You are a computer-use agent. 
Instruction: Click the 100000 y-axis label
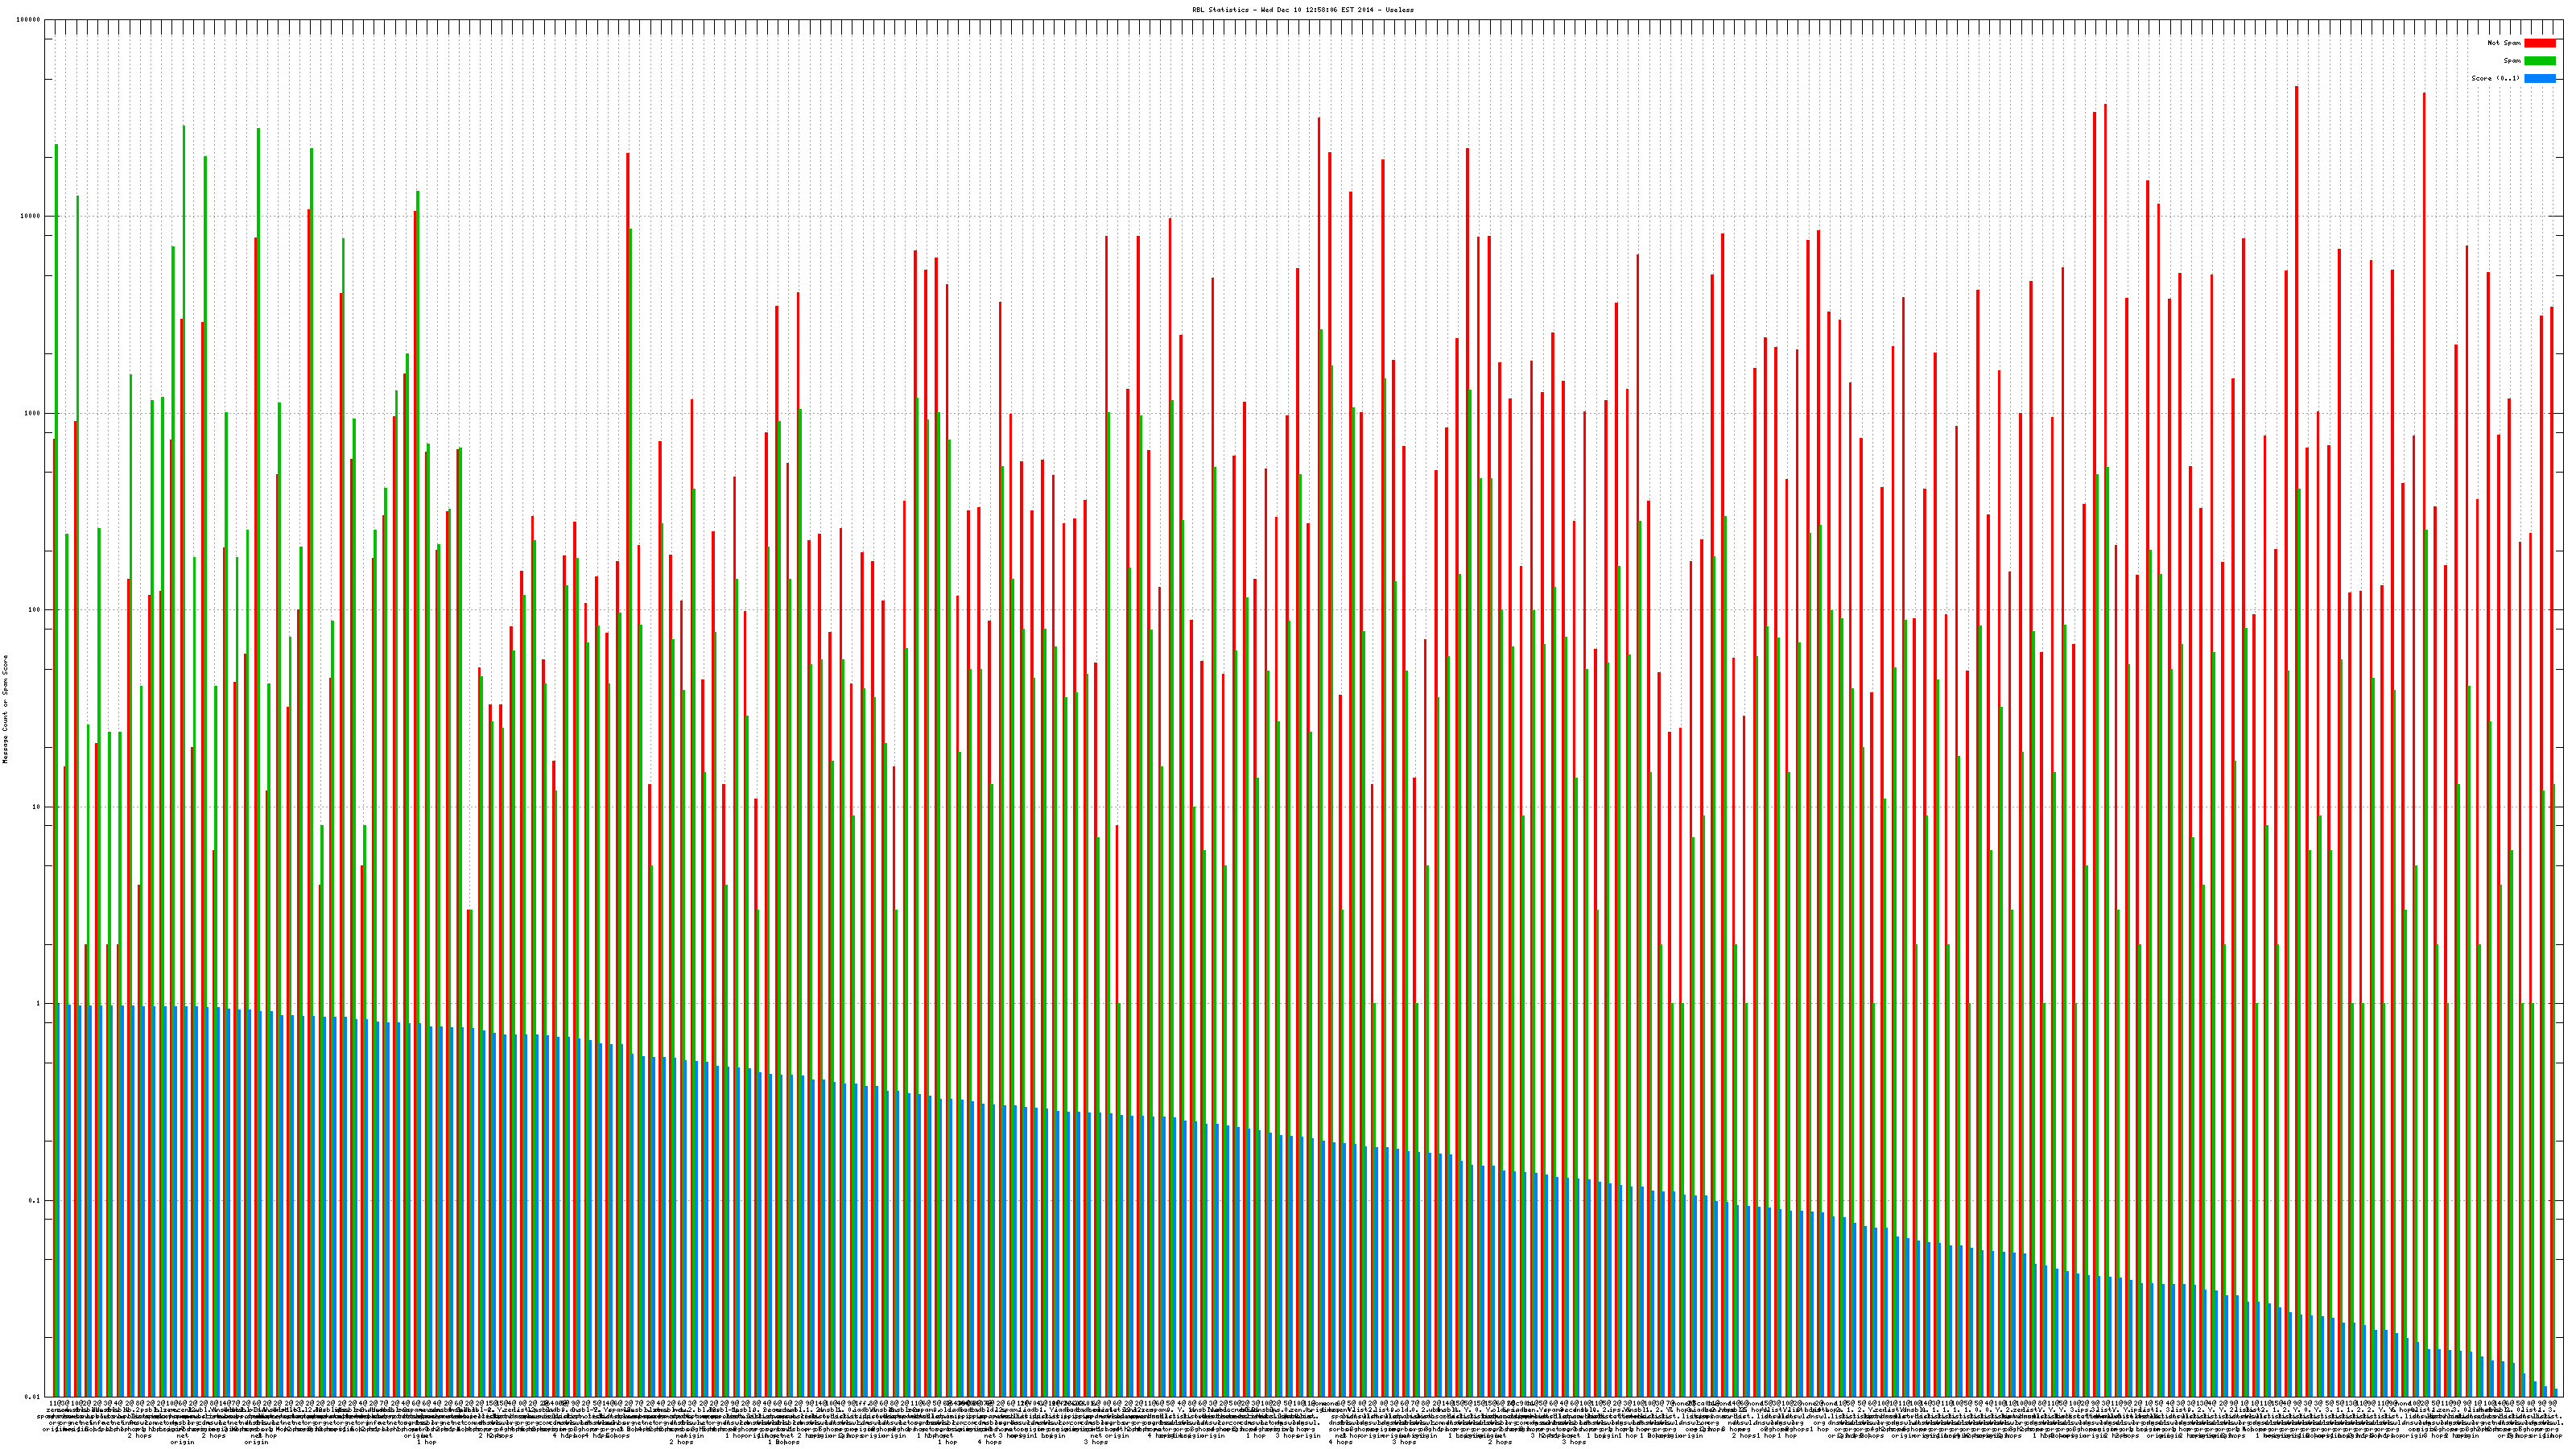[30, 20]
